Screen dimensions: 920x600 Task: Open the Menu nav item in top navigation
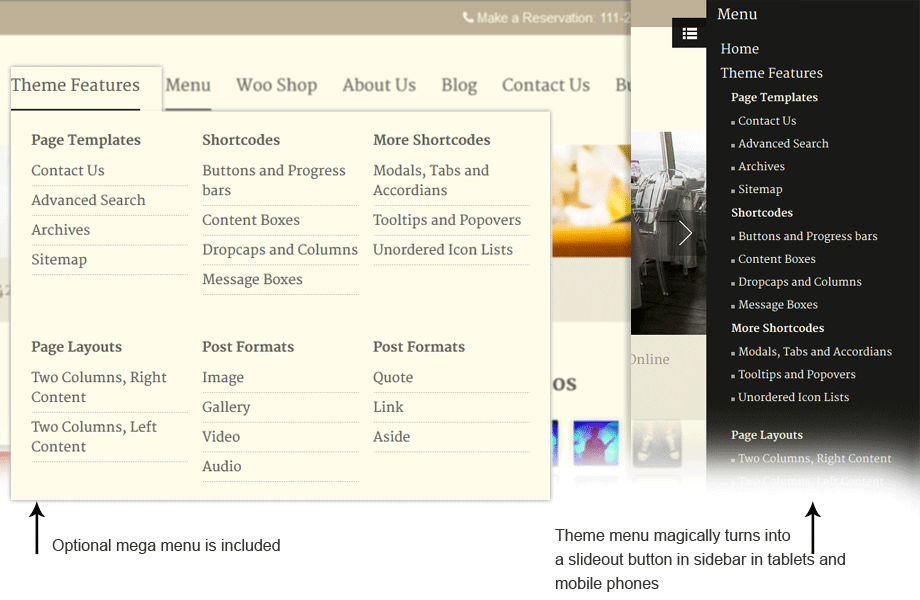click(x=188, y=85)
